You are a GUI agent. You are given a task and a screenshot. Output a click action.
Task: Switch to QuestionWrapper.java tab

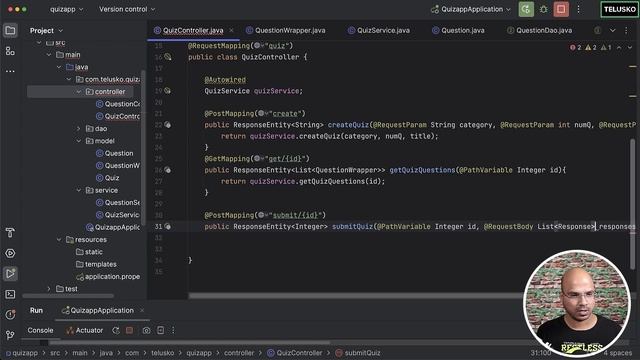coord(286,31)
